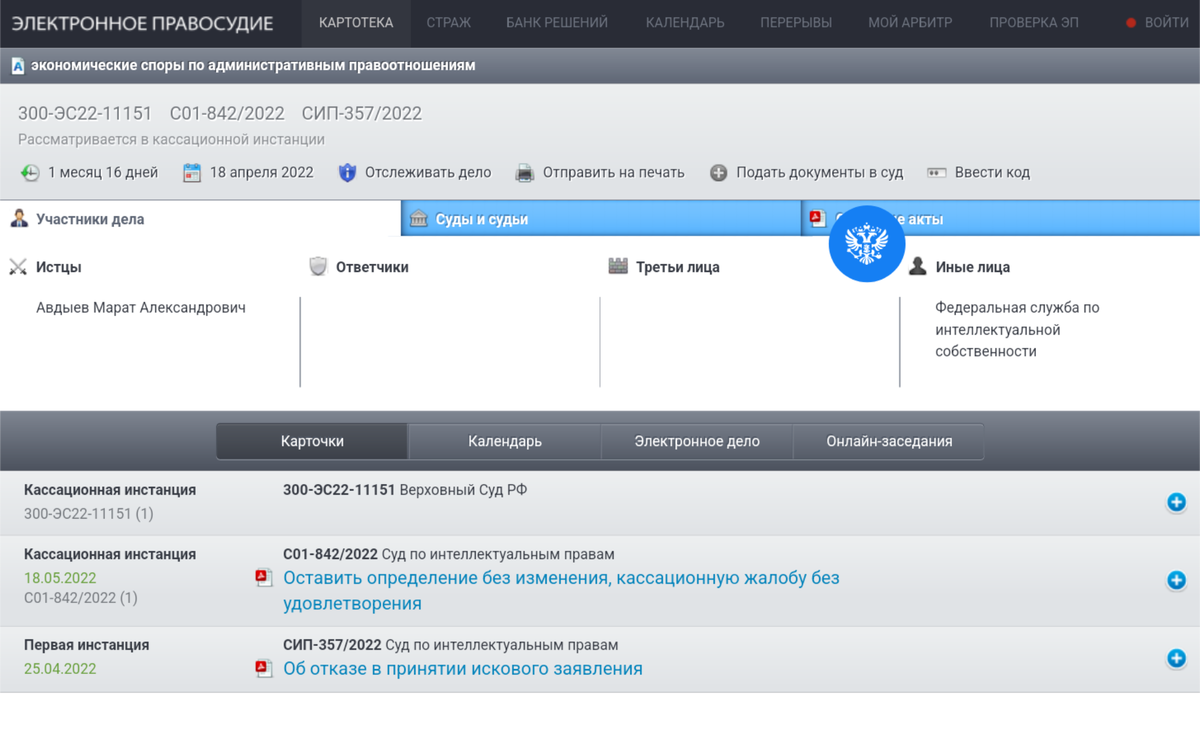Click the date 25.04.2022
Image resolution: width=1200 pixels, height=739 pixels.
point(60,669)
